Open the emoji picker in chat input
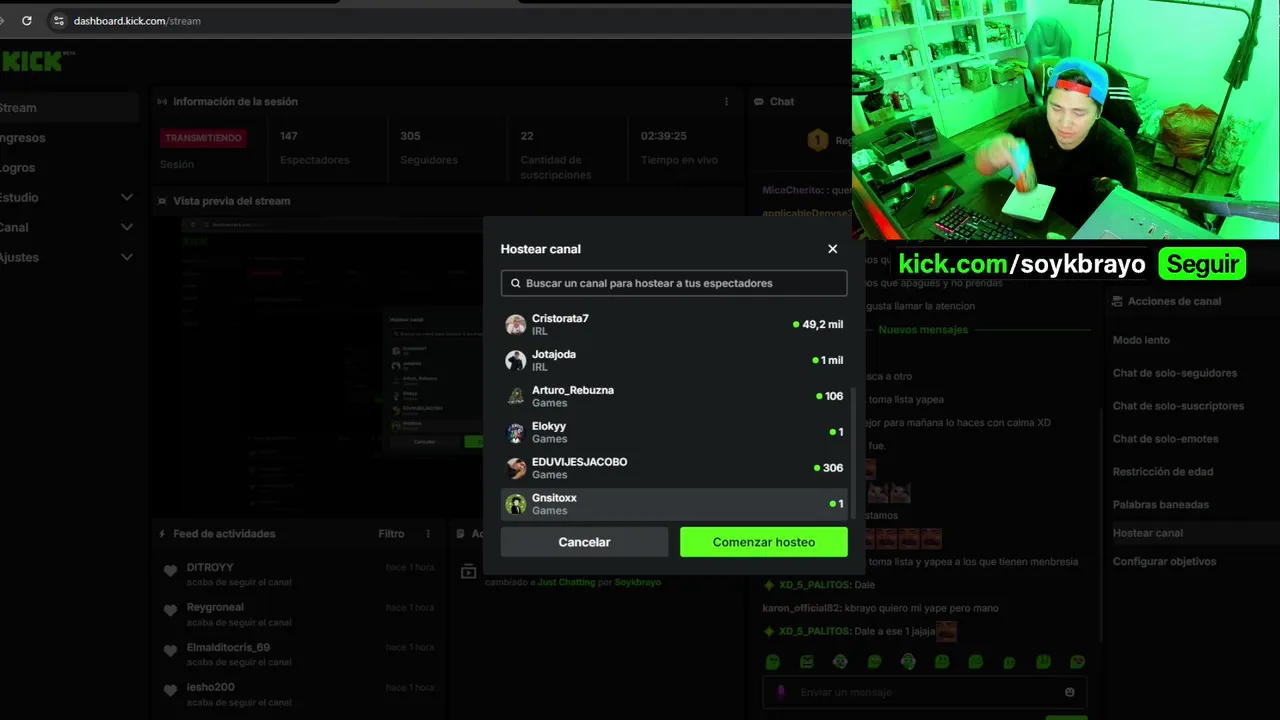 [x=1070, y=692]
